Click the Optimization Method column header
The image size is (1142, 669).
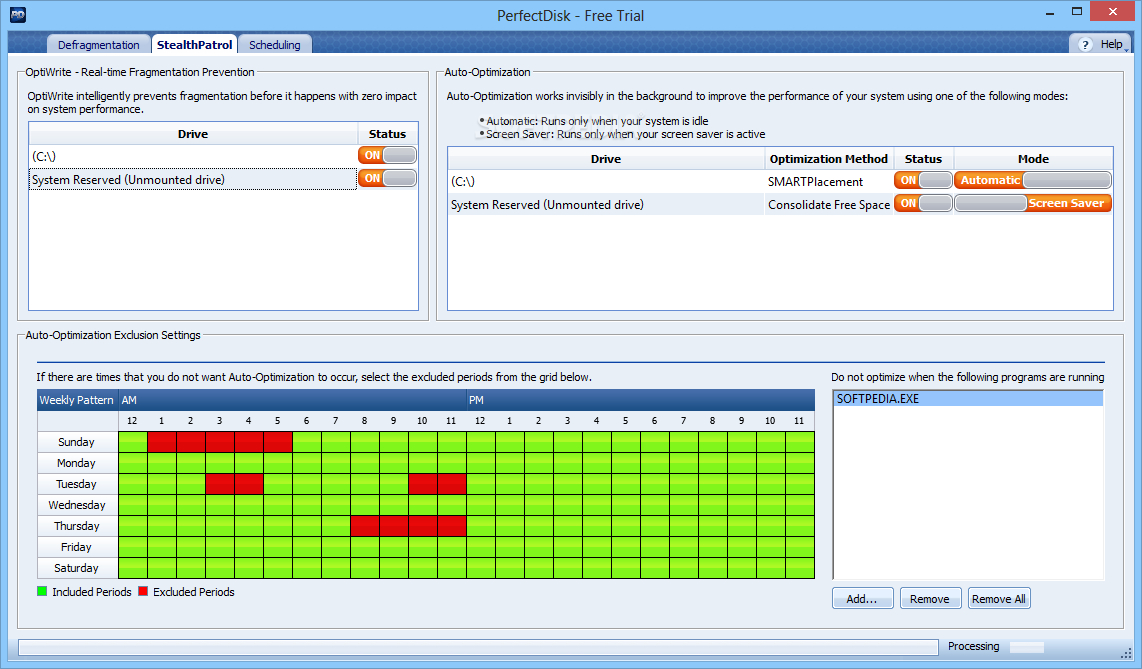[829, 159]
